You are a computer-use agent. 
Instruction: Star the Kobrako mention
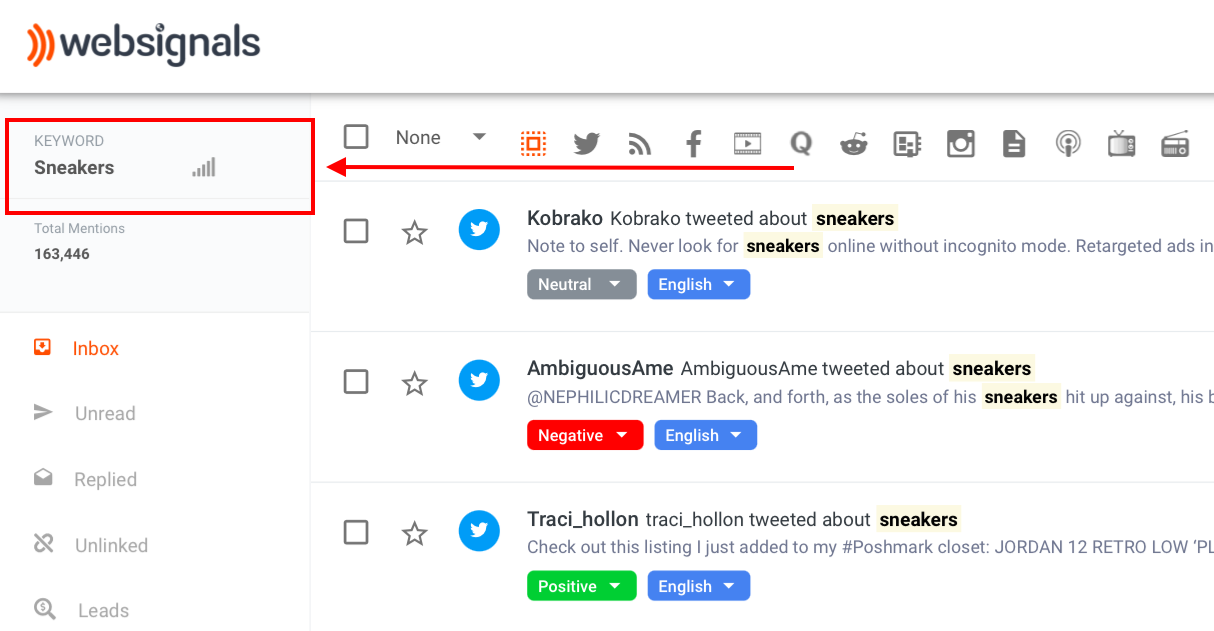point(414,233)
